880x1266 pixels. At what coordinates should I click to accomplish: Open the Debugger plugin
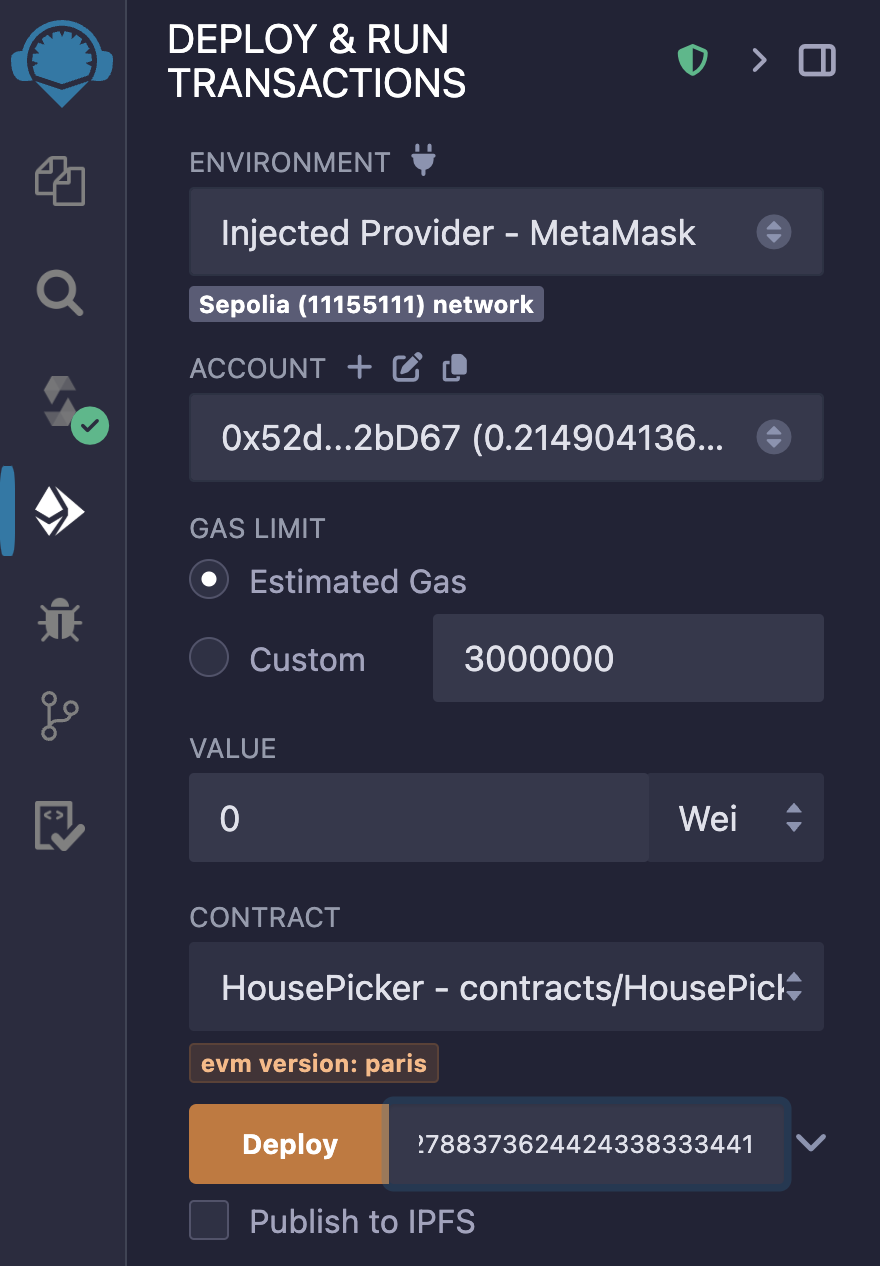coord(61,620)
